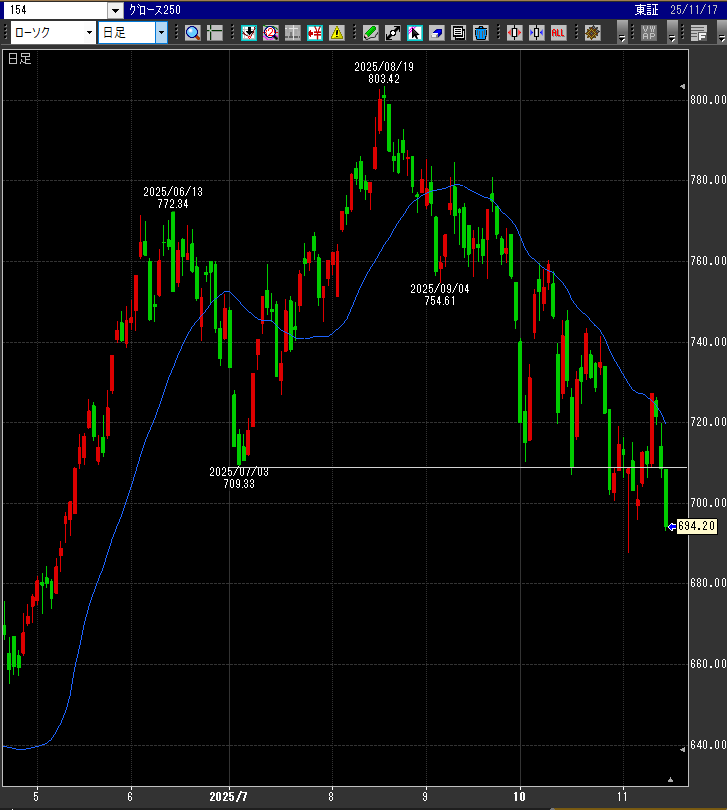Click the blue trash bin delete icon

click(x=480, y=33)
